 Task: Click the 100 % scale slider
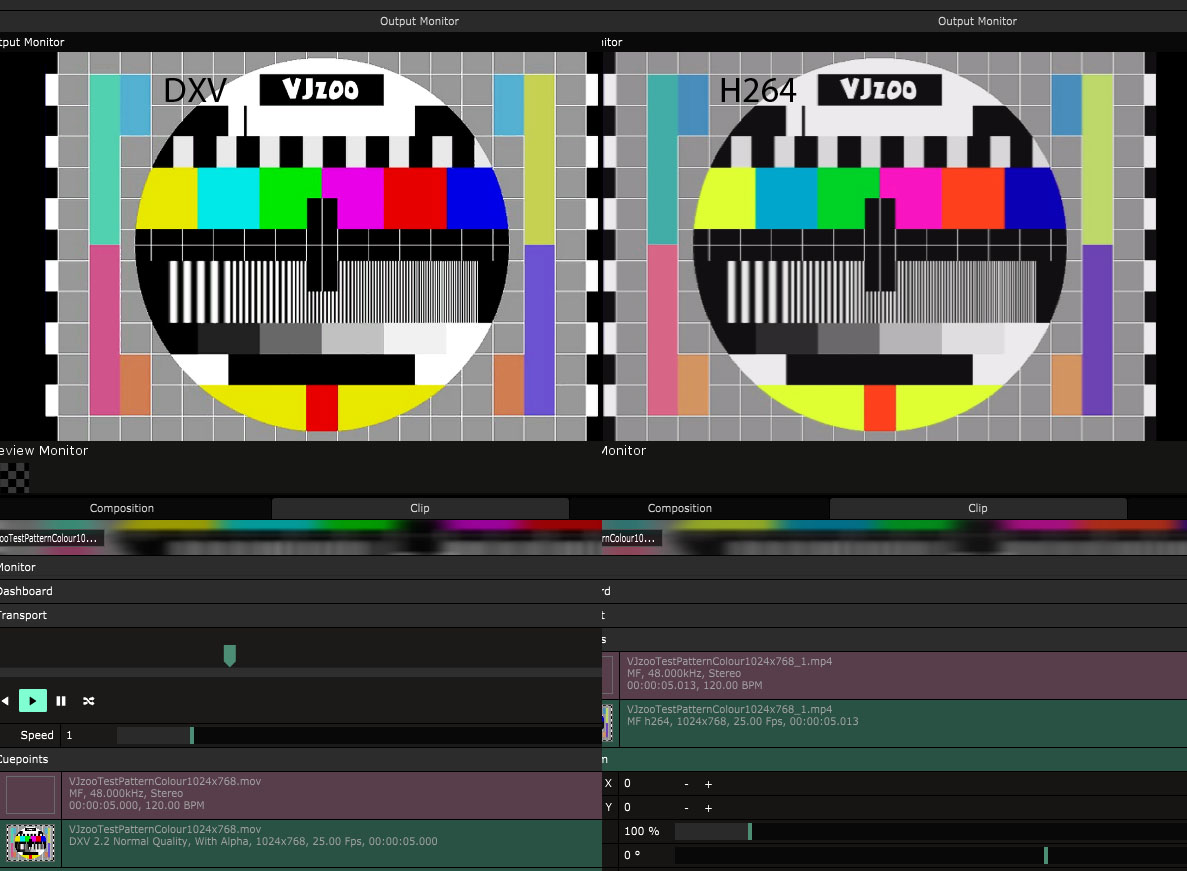[x=749, y=831]
